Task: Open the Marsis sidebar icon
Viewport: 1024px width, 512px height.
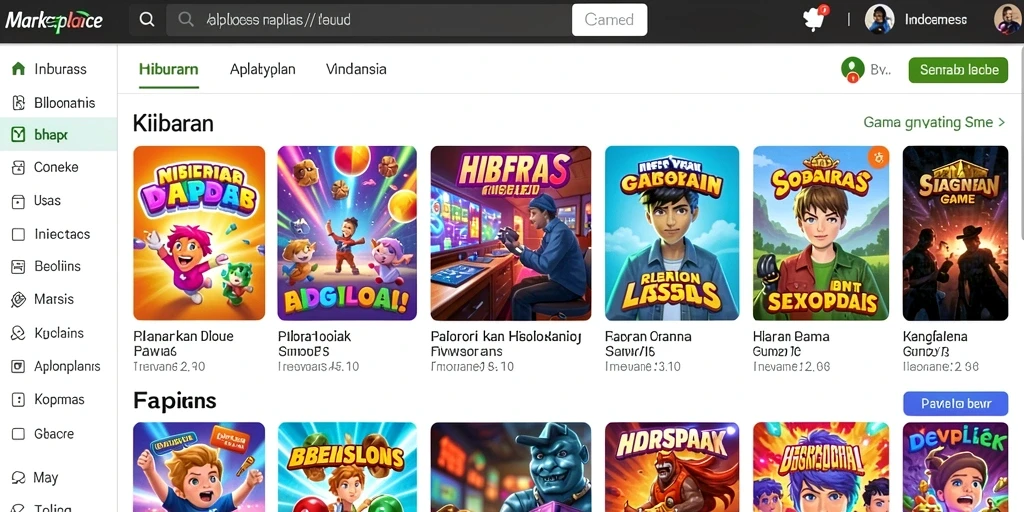Action: [x=18, y=300]
